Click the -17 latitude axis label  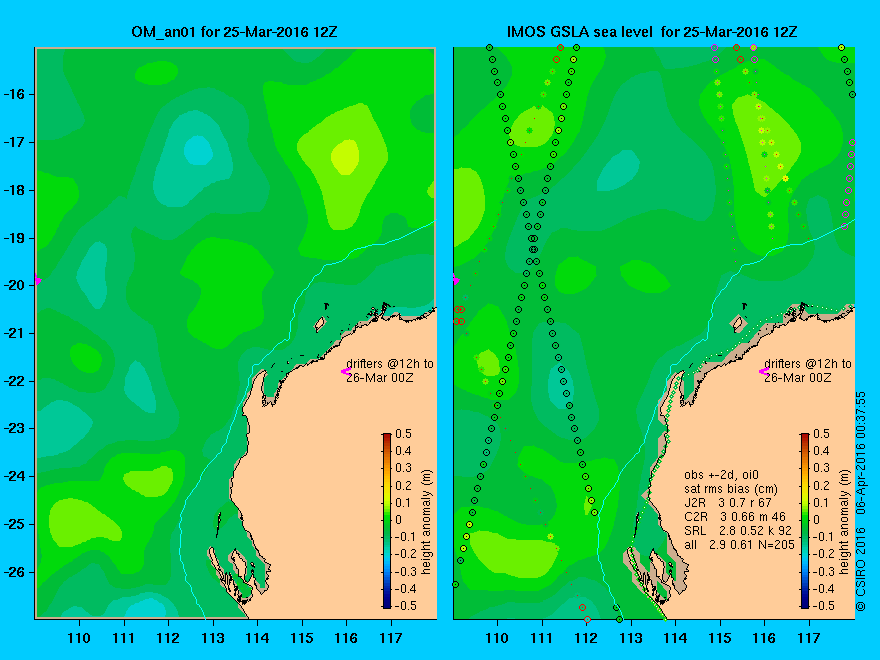pyautogui.click(x=15, y=143)
